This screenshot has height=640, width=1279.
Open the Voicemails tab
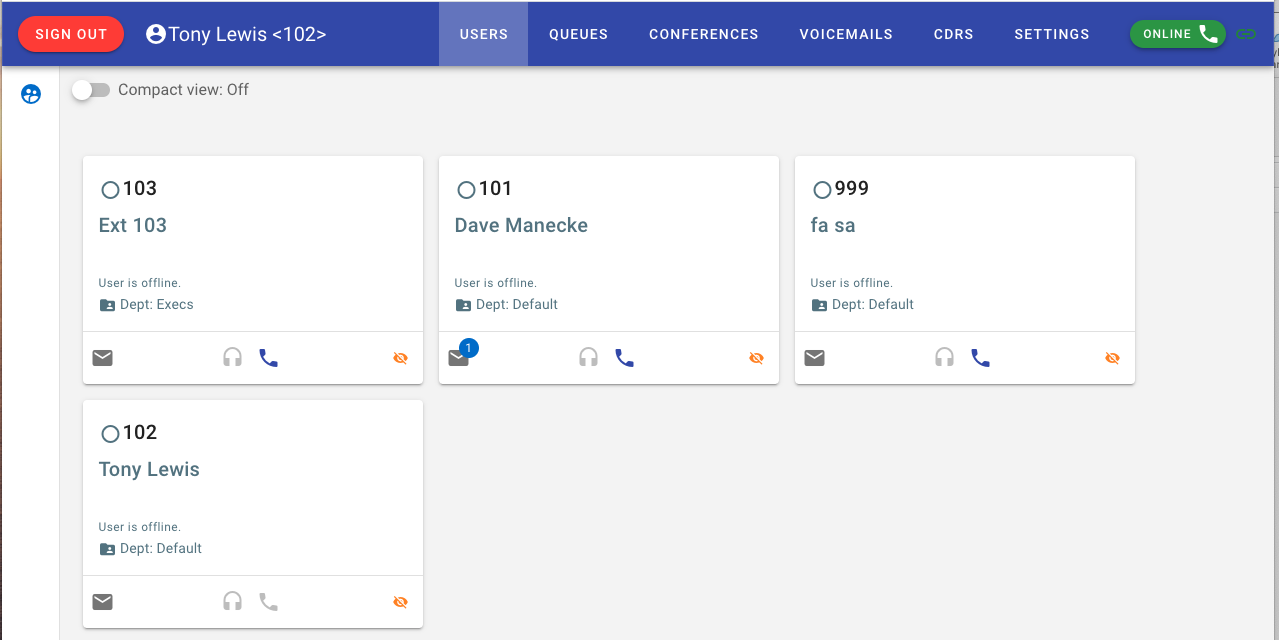(846, 34)
